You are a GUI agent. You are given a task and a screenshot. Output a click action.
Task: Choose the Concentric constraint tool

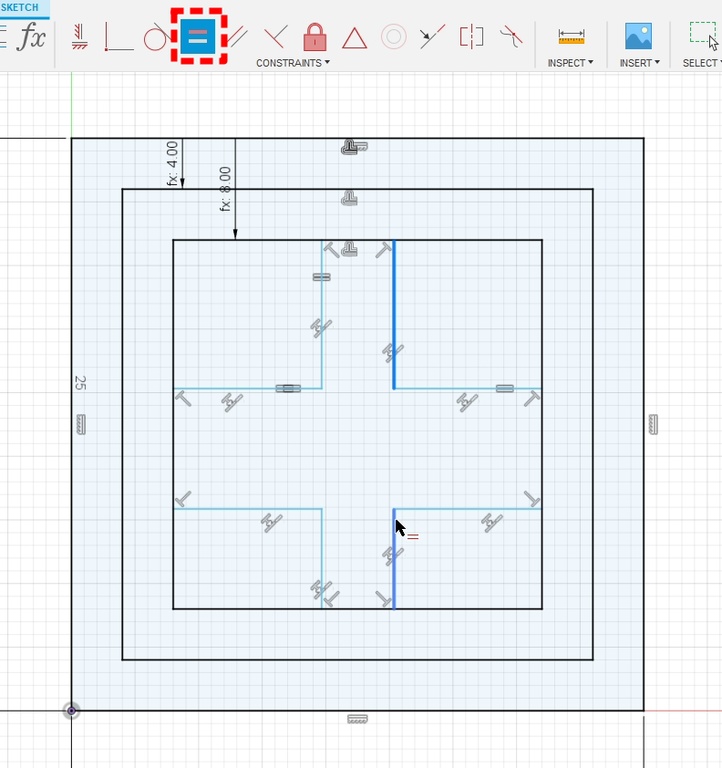pyautogui.click(x=394, y=38)
